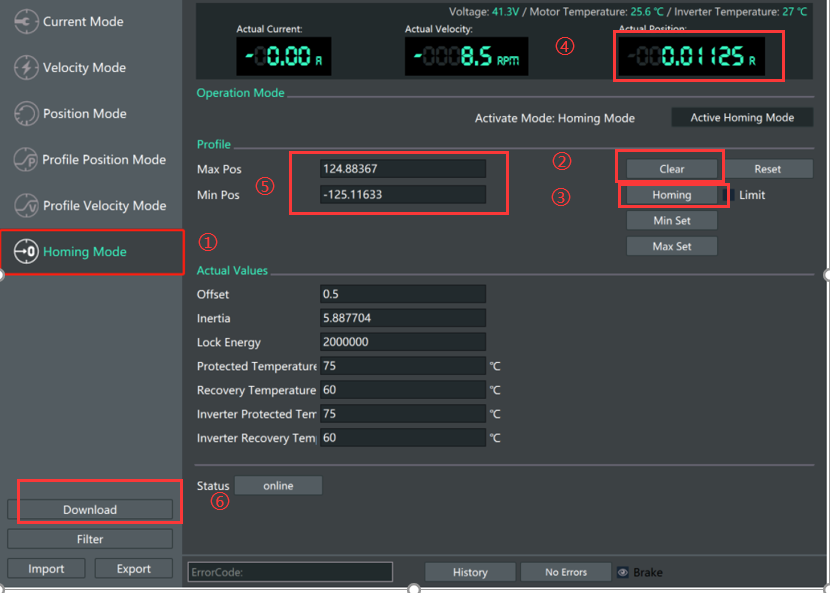The height and width of the screenshot is (593, 830).
Task: Download parameters using the Download button
Action: pos(90,510)
